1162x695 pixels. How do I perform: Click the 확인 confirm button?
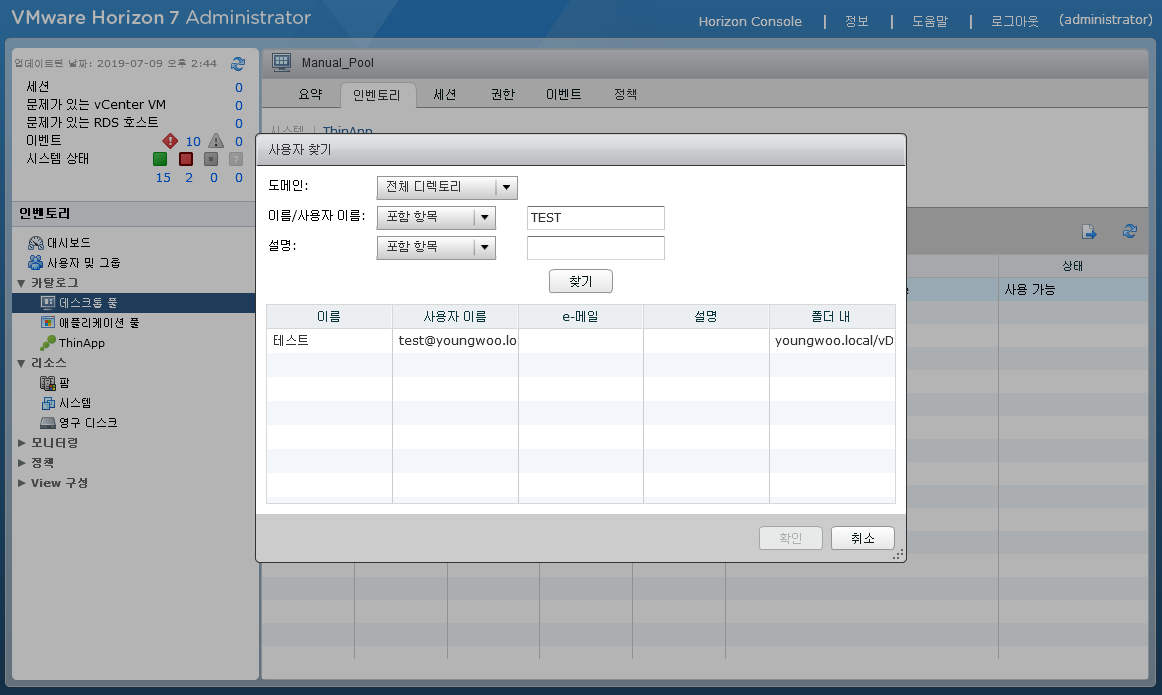pos(791,538)
